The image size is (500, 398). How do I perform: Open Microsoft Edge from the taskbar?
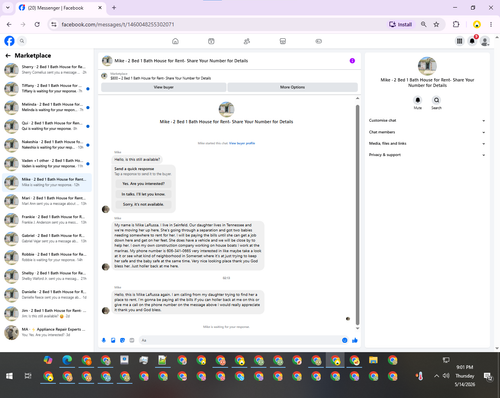pyautogui.click(x=67, y=360)
